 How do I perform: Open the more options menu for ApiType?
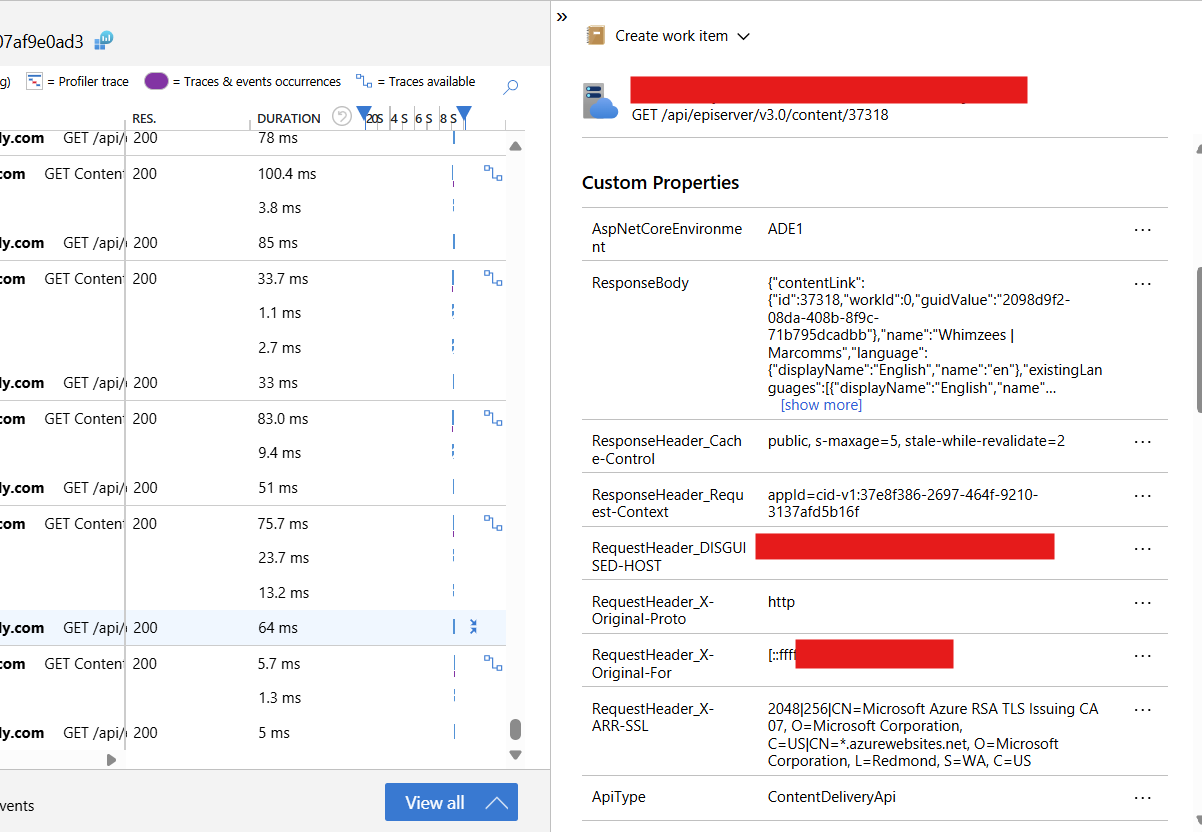click(1142, 797)
